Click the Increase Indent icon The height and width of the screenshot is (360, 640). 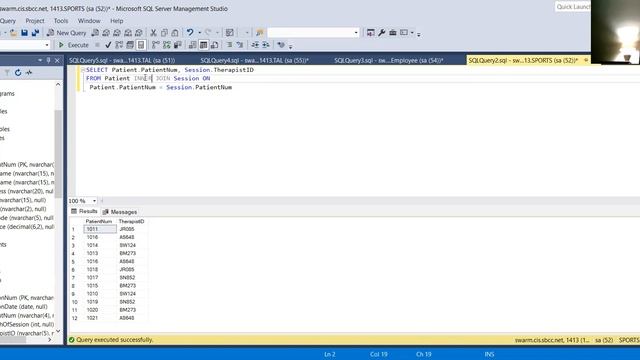tap(266, 45)
